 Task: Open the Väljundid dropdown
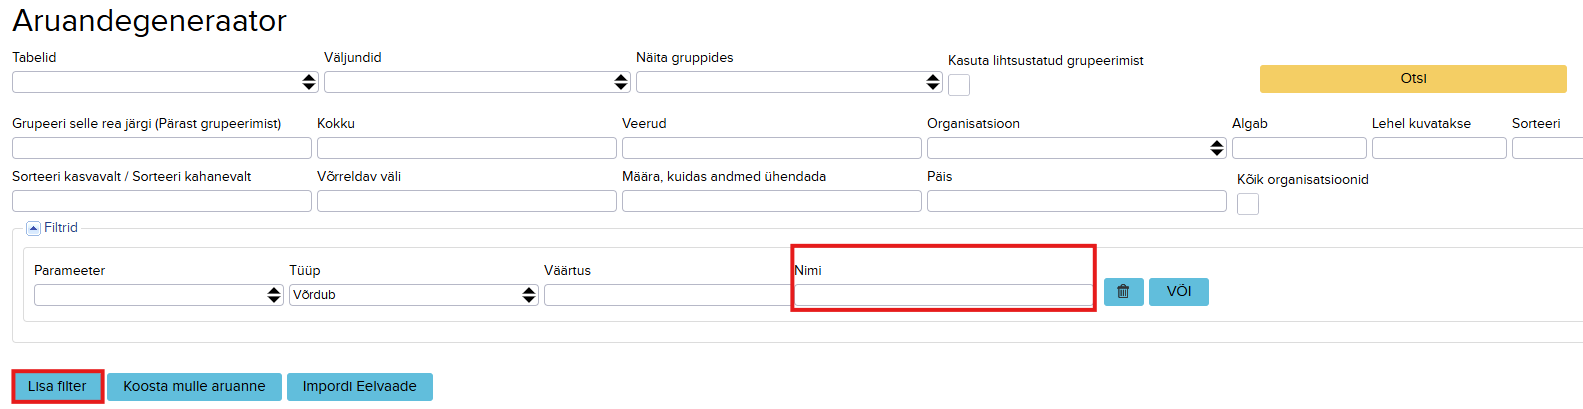coord(477,82)
